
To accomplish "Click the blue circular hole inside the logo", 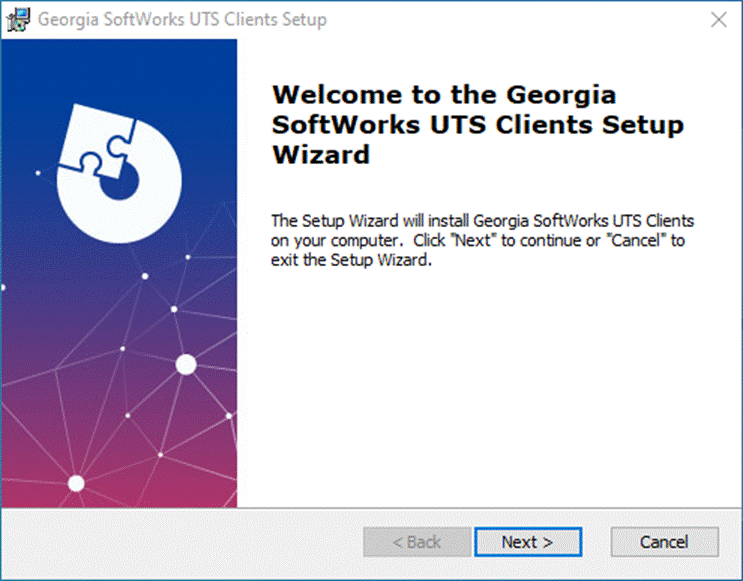I will click(121, 182).
